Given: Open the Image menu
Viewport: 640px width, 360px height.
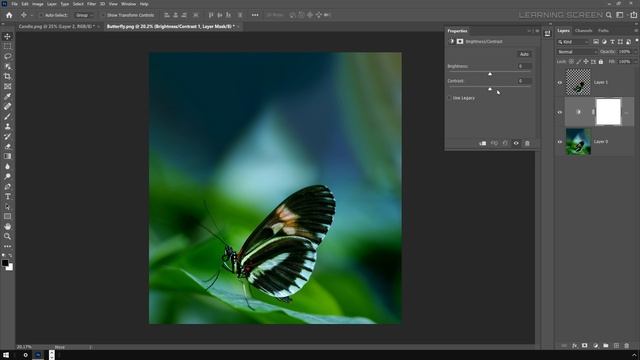Looking at the screenshot, I should pos(38,4).
